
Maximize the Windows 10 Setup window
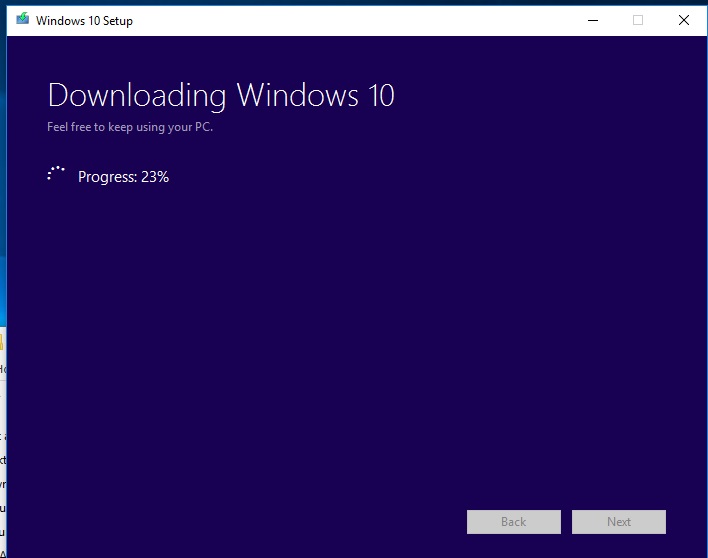tap(638, 20)
